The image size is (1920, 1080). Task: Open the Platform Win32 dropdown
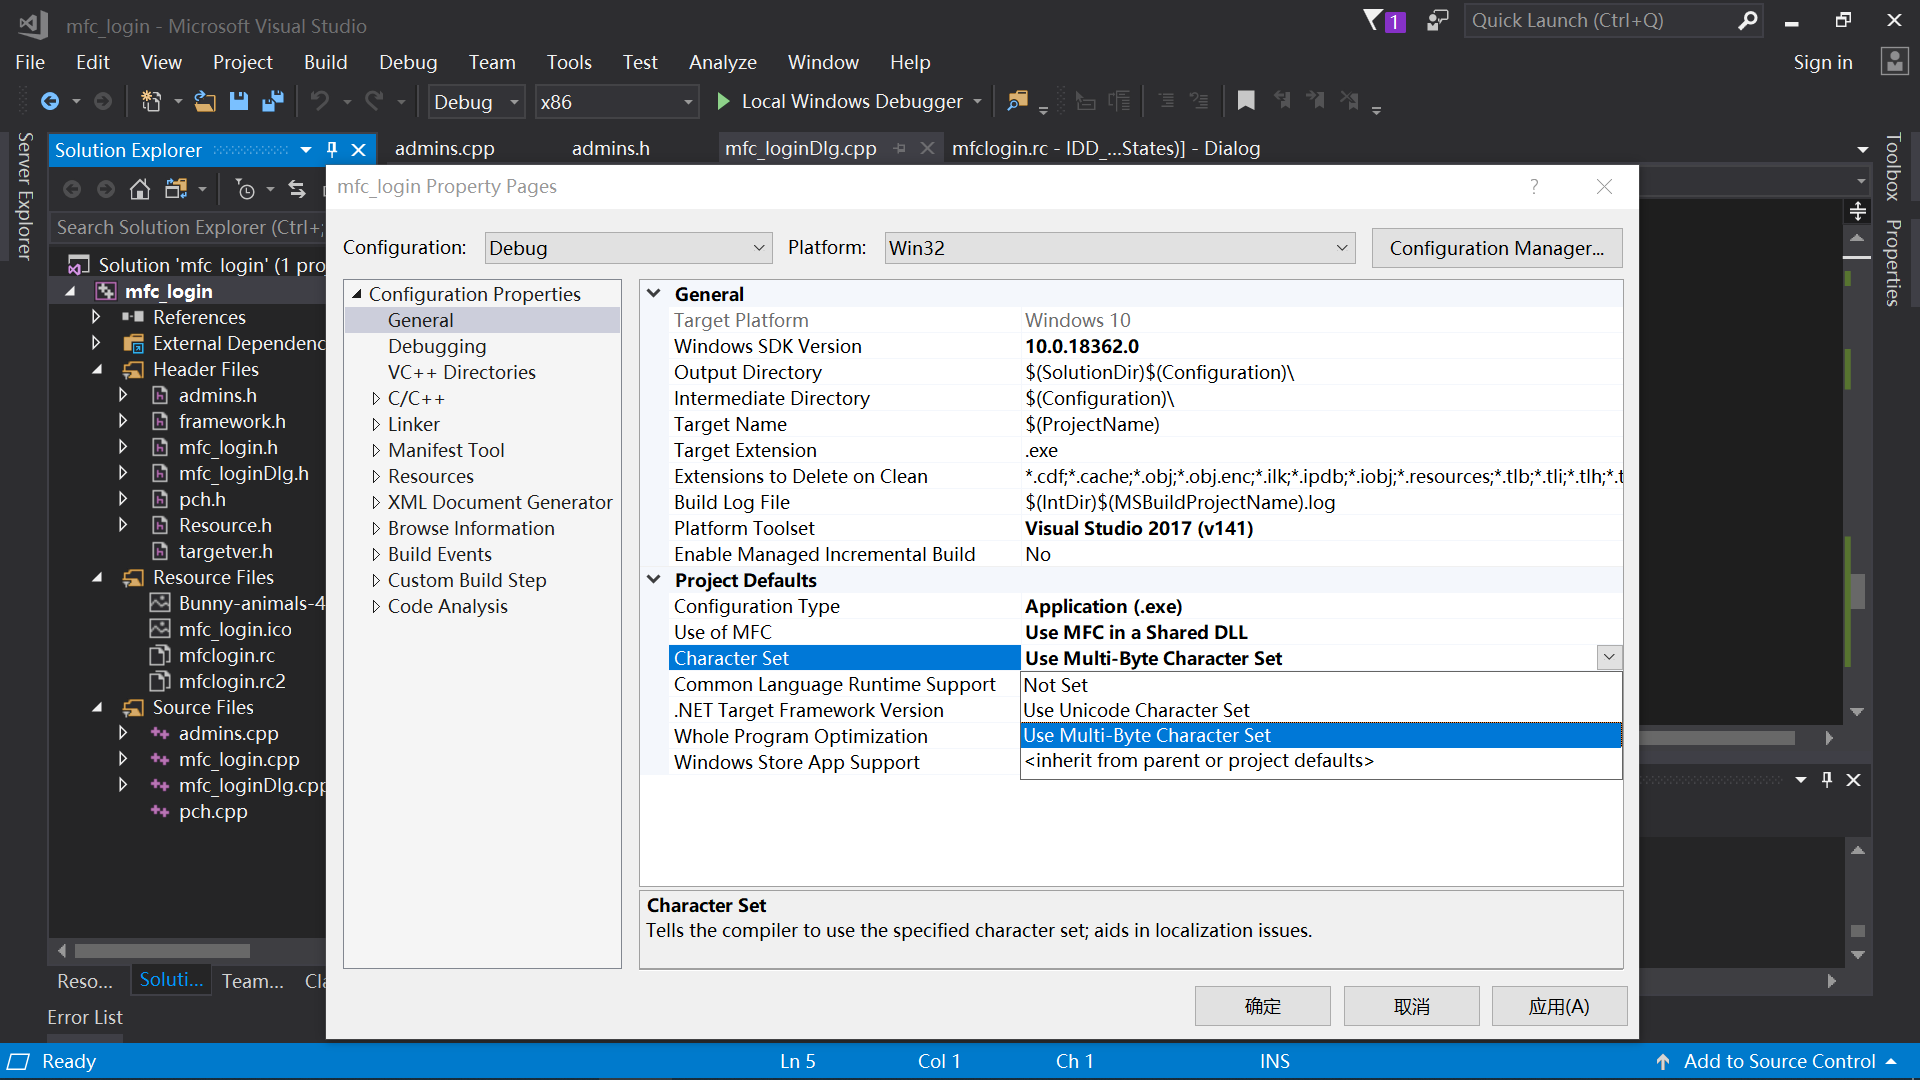click(1119, 248)
